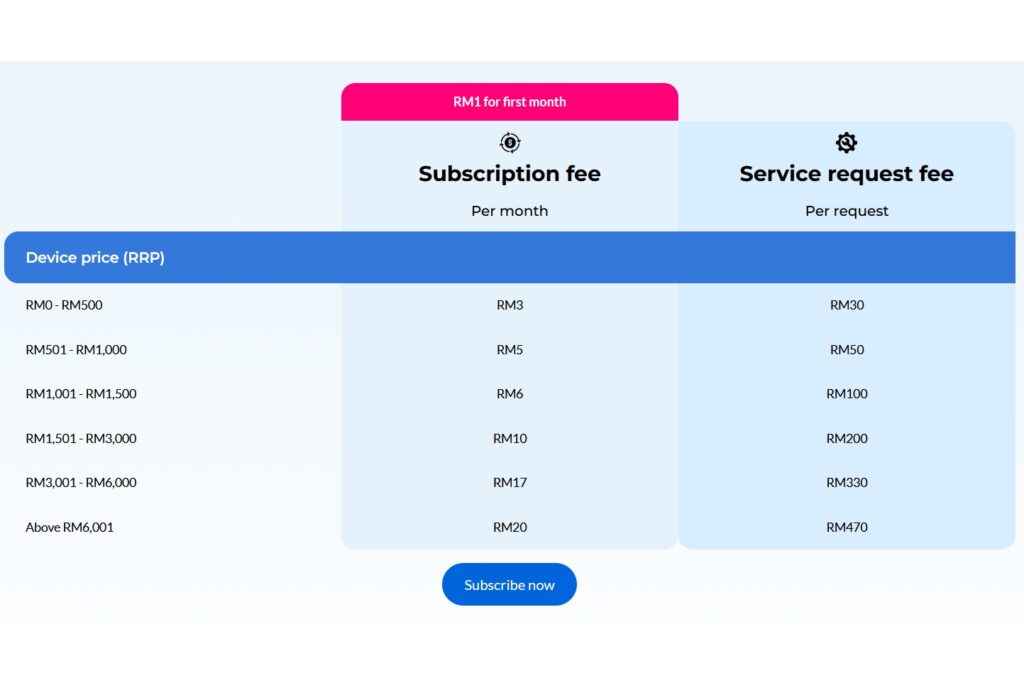Click the dollar coin Subscription fee icon
Screen dimensions: 1024x683
tap(509, 141)
